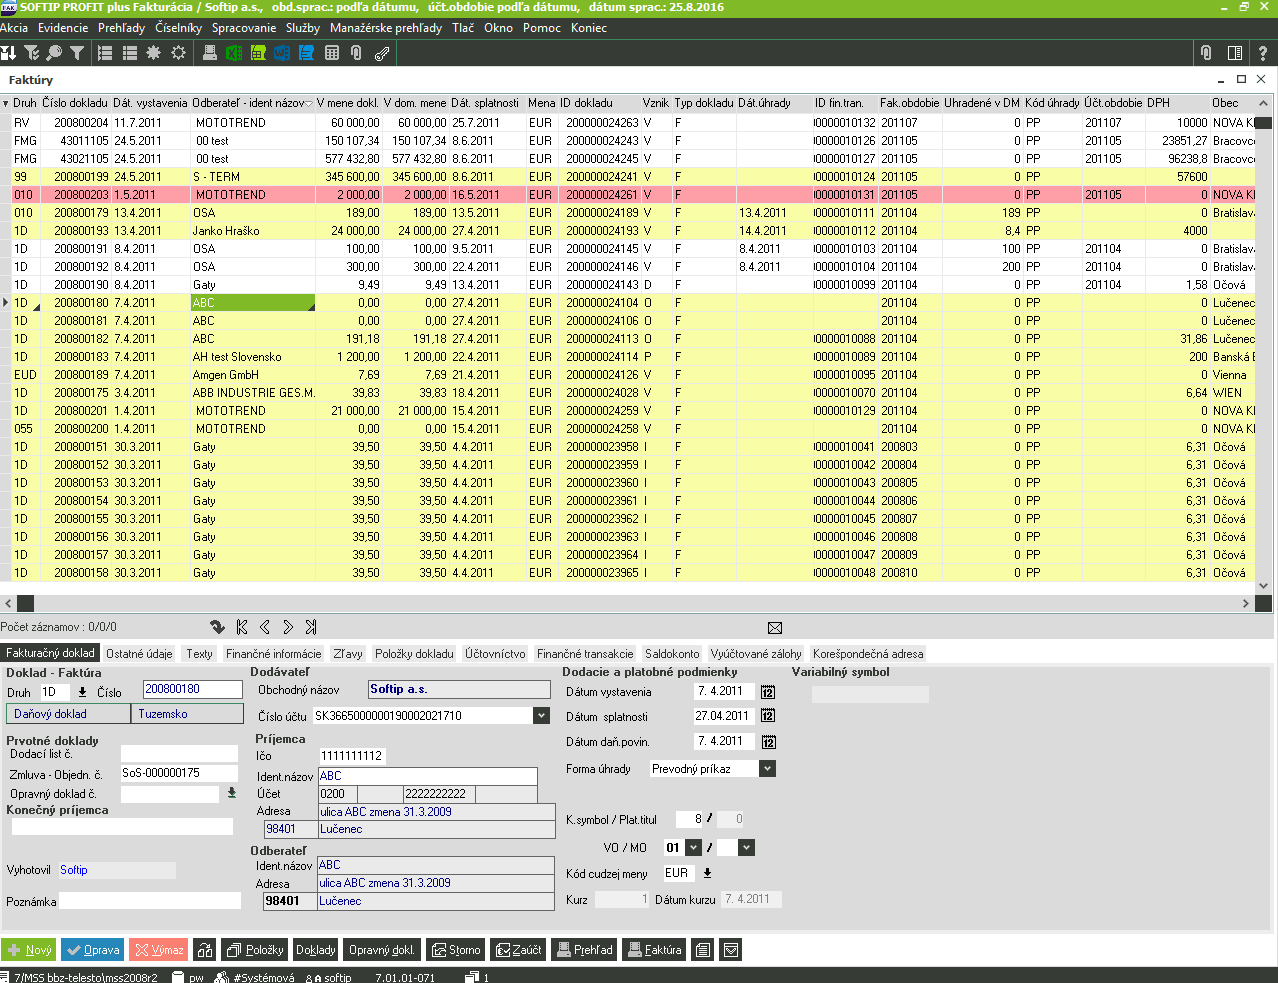Expand the VO dropdown showing 01
The width and height of the screenshot is (1278, 983).
pyautogui.click(x=694, y=848)
